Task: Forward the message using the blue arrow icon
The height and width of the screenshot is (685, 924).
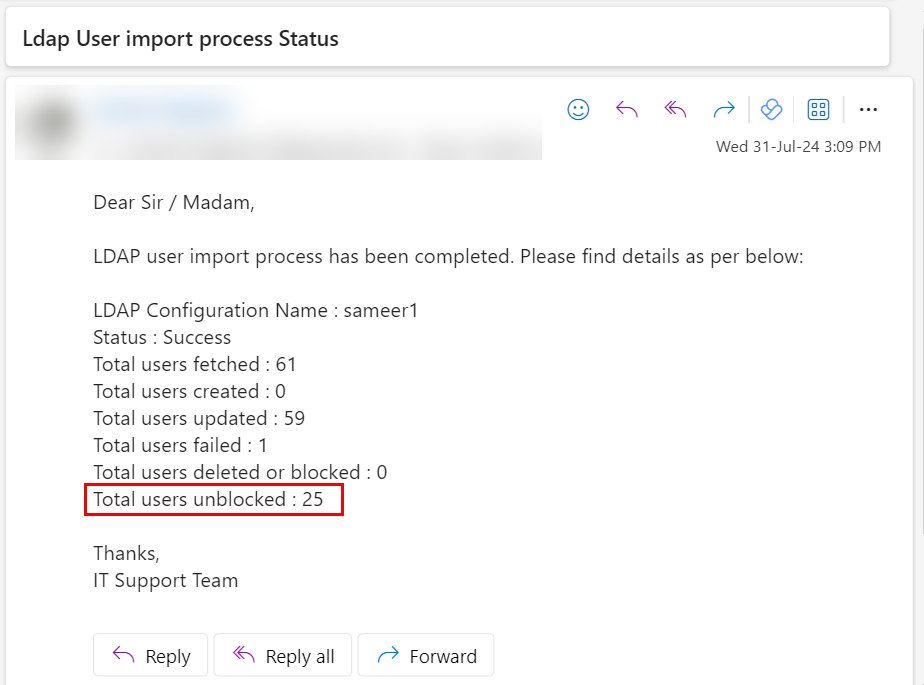Action: pyautogui.click(x=724, y=109)
